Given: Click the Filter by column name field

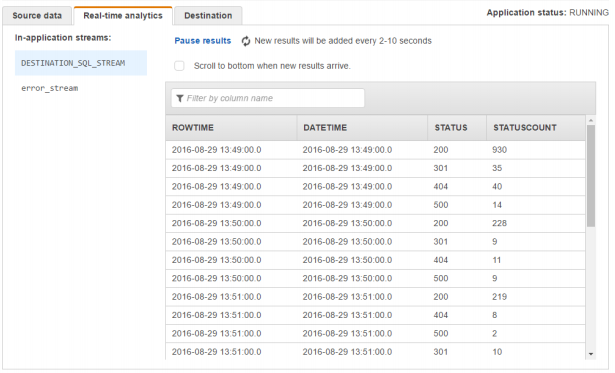Looking at the screenshot, I should (x=268, y=98).
